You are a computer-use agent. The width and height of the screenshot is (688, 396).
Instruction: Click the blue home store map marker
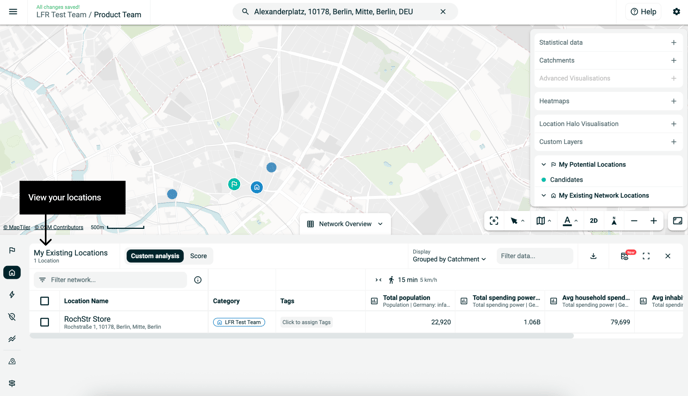pos(257,188)
